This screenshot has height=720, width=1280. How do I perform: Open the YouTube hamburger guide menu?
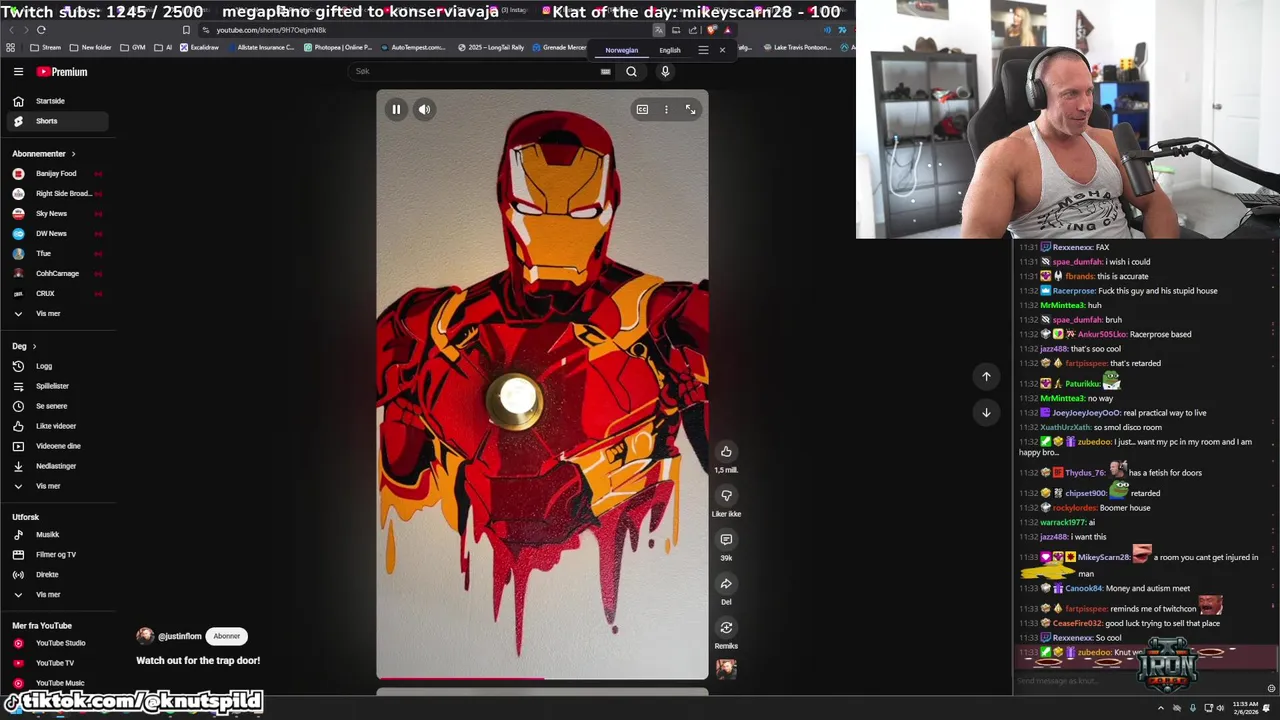tap(18, 72)
